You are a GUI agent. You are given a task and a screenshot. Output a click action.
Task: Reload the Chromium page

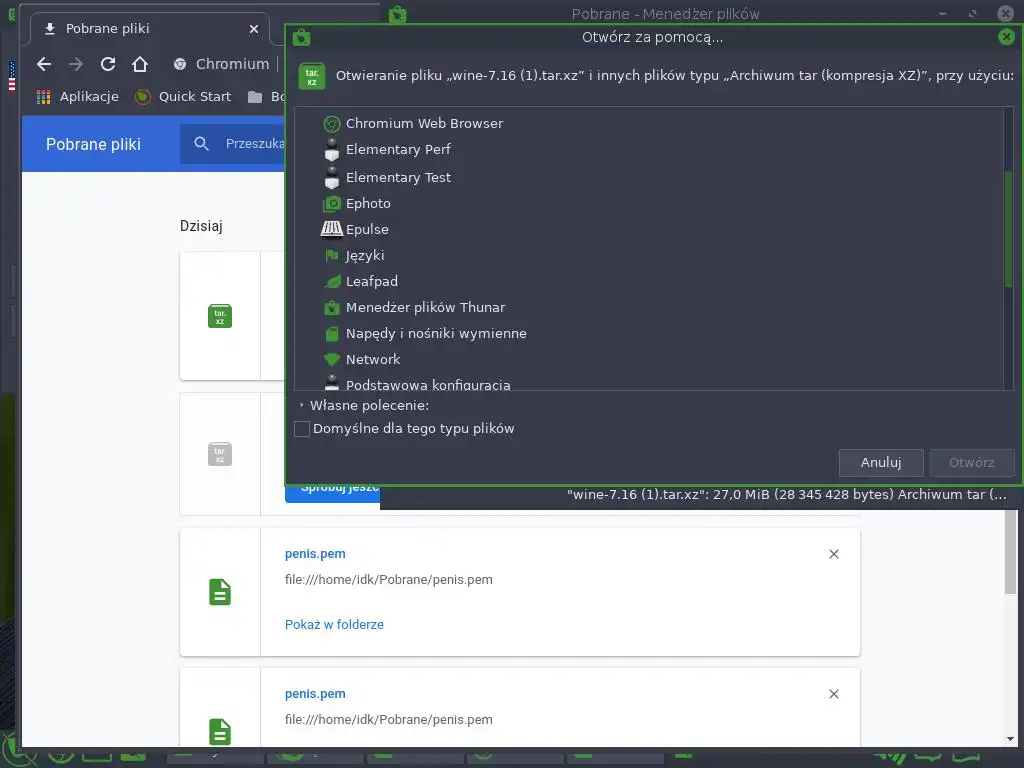[x=108, y=64]
